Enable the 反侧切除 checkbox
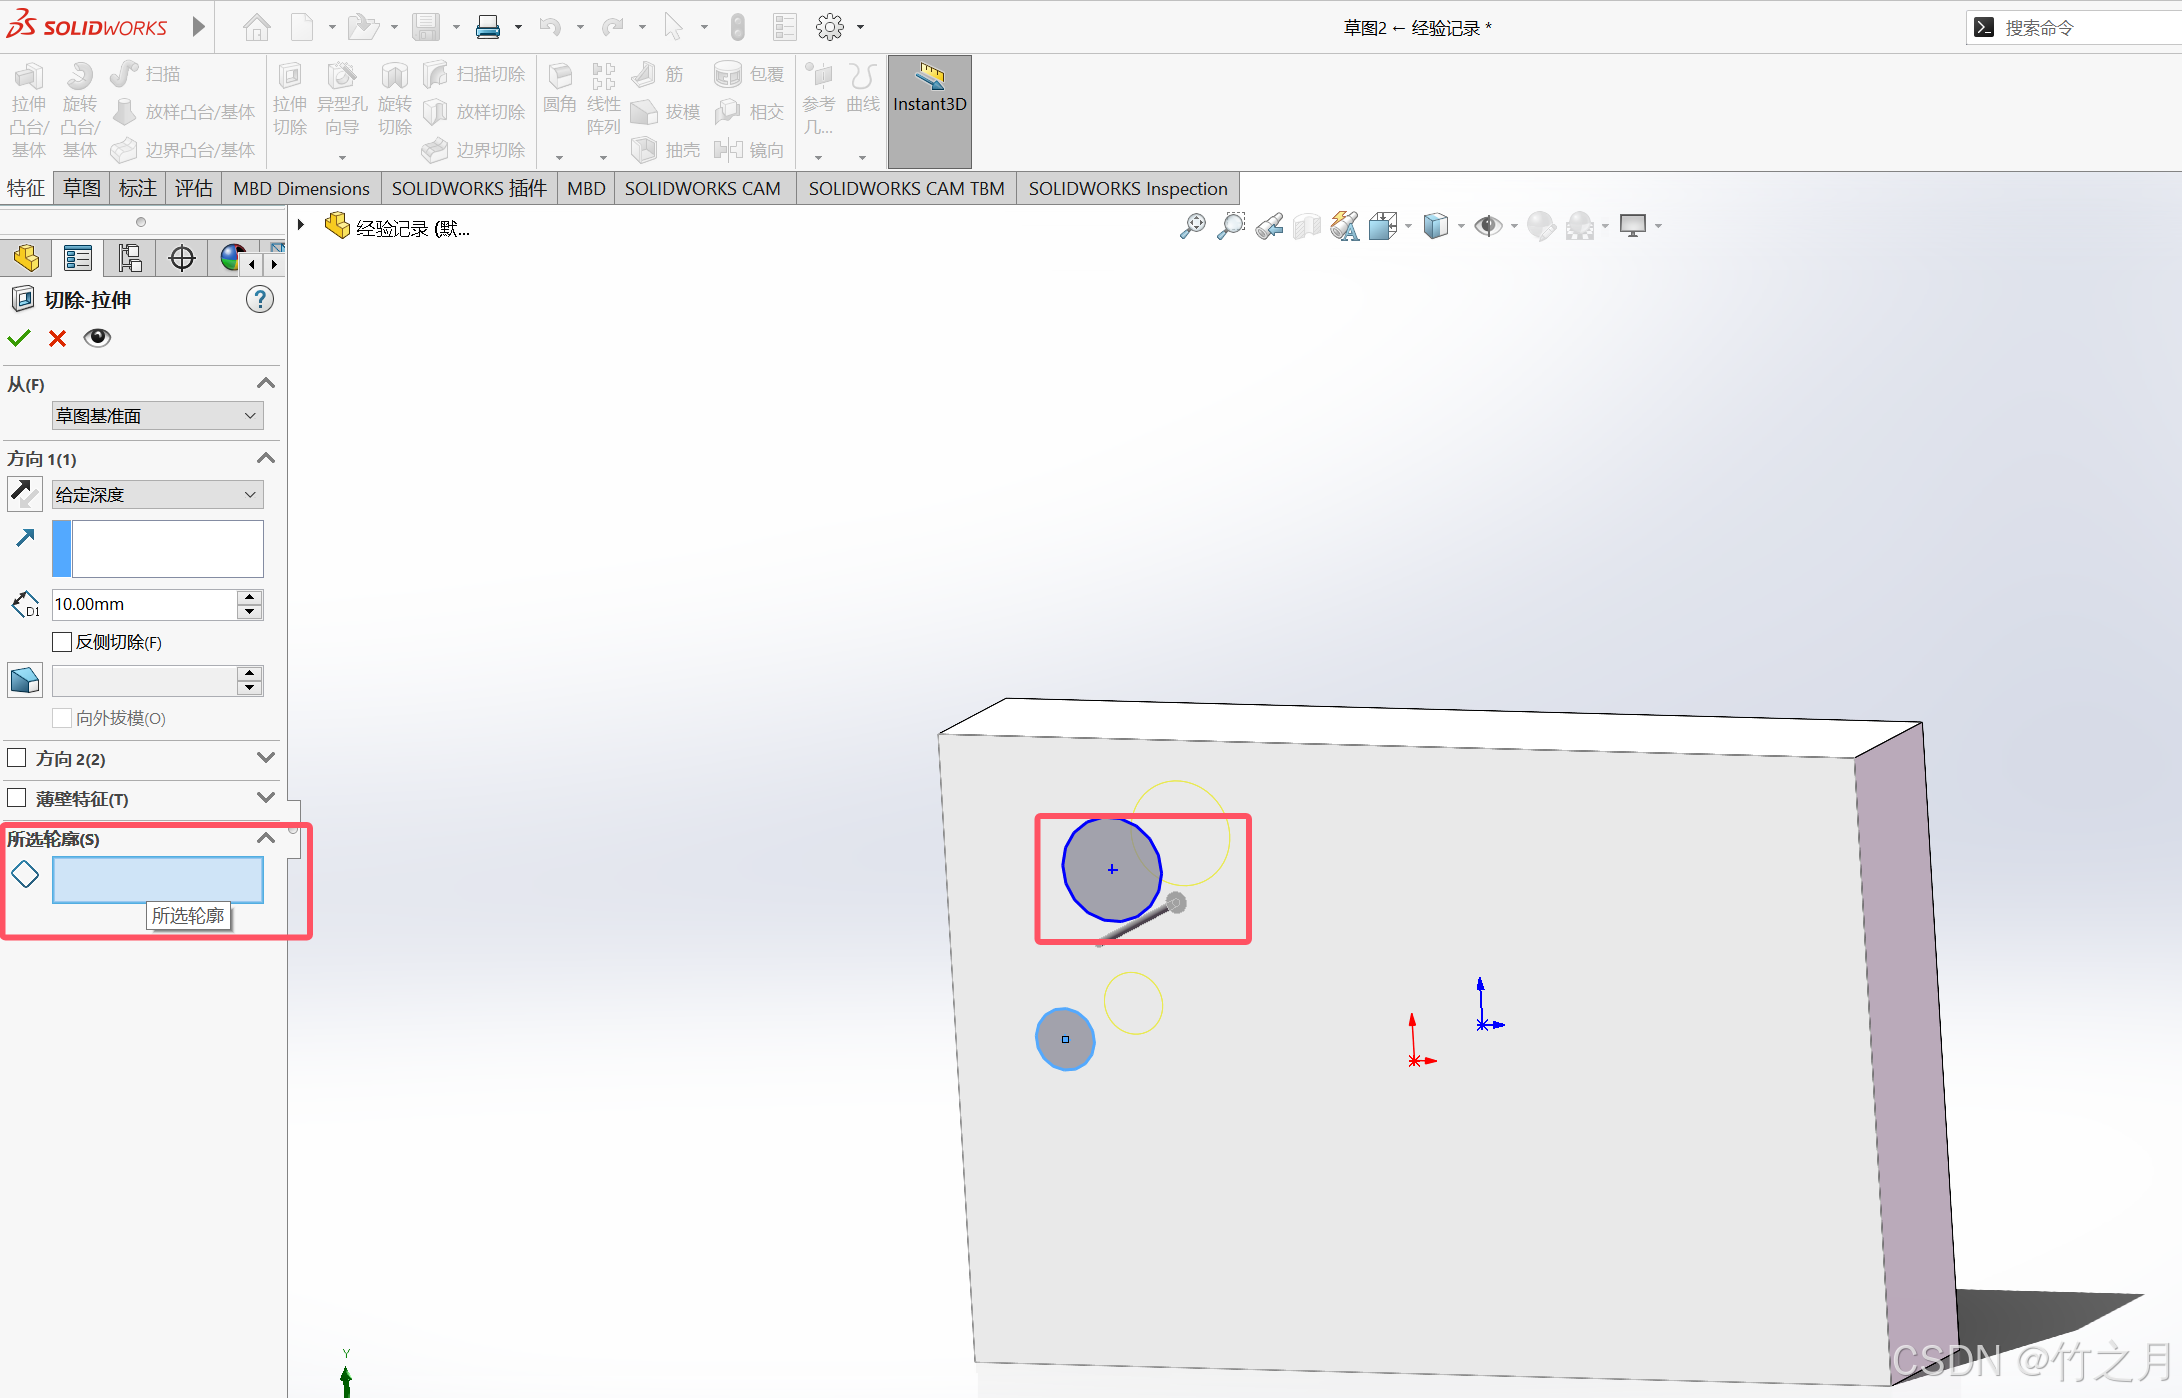Image resolution: width=2182 pixels, height=1398 pixels. coord(62,642)
